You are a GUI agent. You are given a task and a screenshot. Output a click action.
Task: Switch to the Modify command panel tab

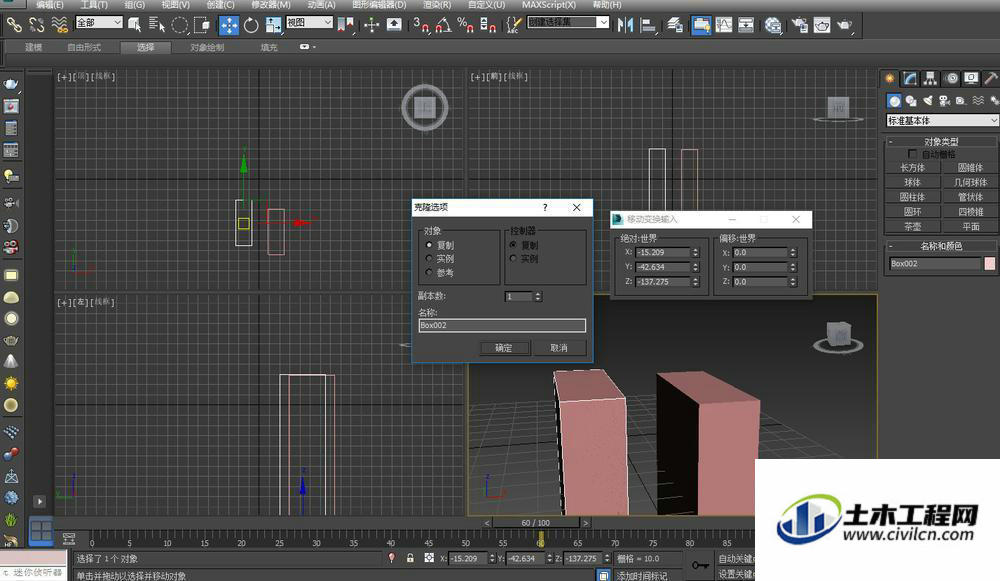pyautogui.click(x=910, y=78)
